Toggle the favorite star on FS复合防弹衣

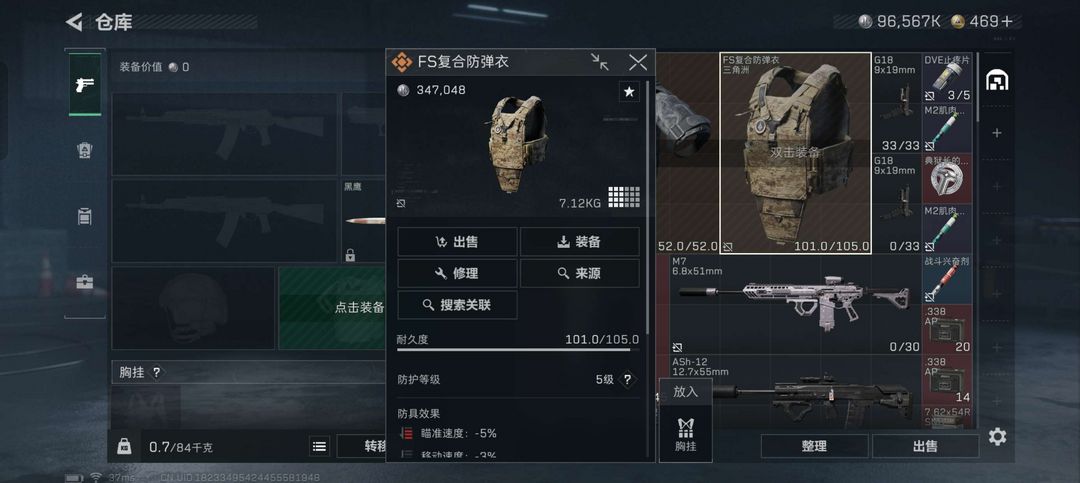tap(629, 92)
